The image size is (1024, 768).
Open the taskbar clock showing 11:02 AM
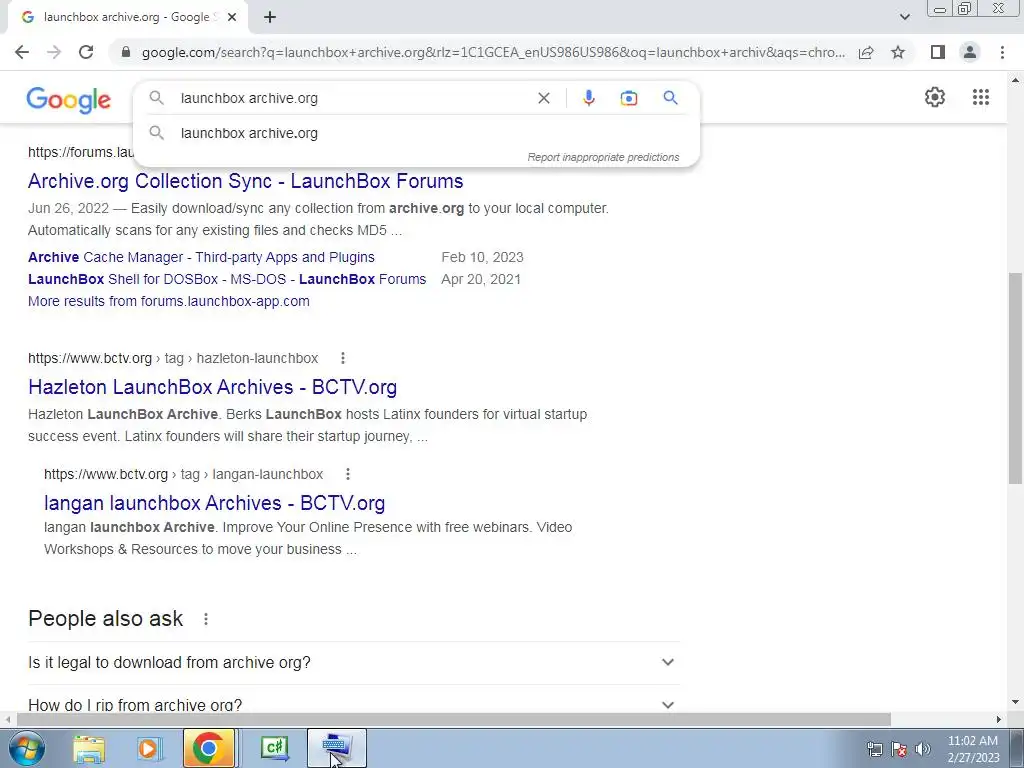click(x=973, y=749)
